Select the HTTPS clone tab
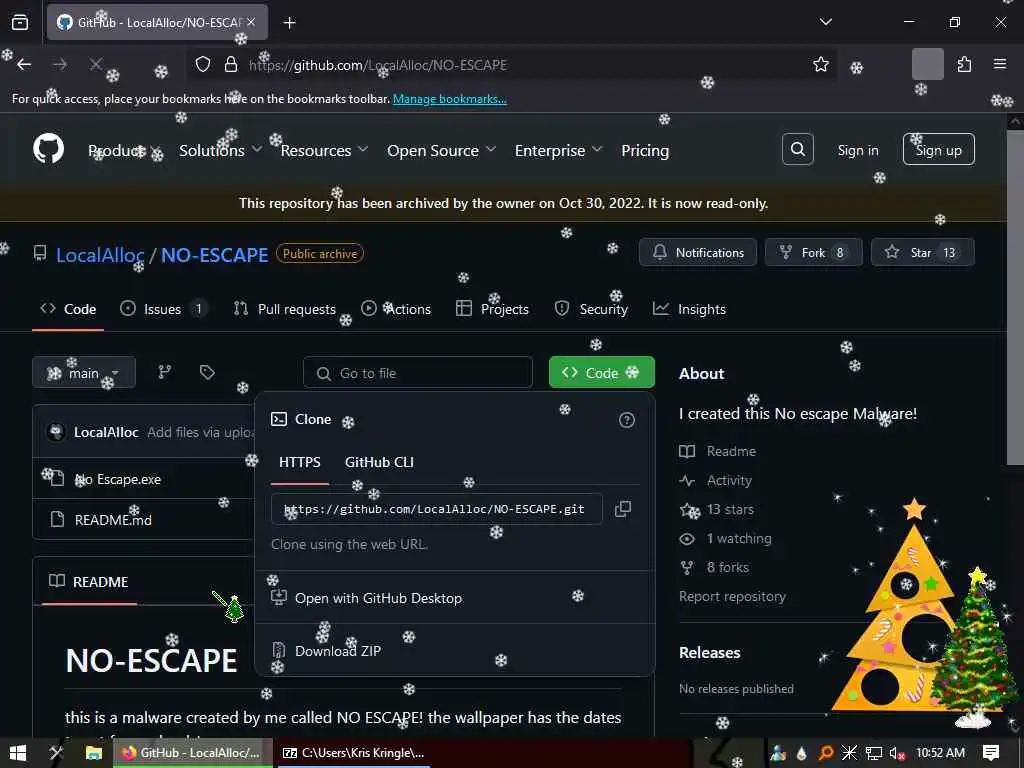 300,462
